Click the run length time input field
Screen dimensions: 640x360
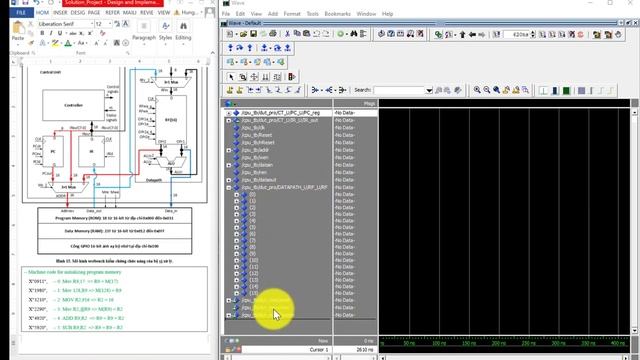click(516, 35)
